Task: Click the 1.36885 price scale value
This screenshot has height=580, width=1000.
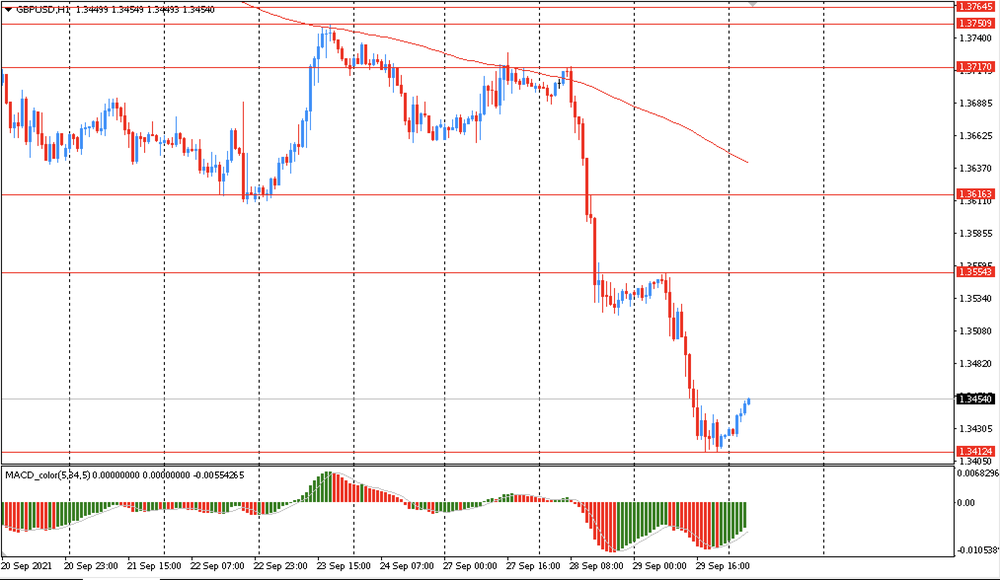Action: 976,103
